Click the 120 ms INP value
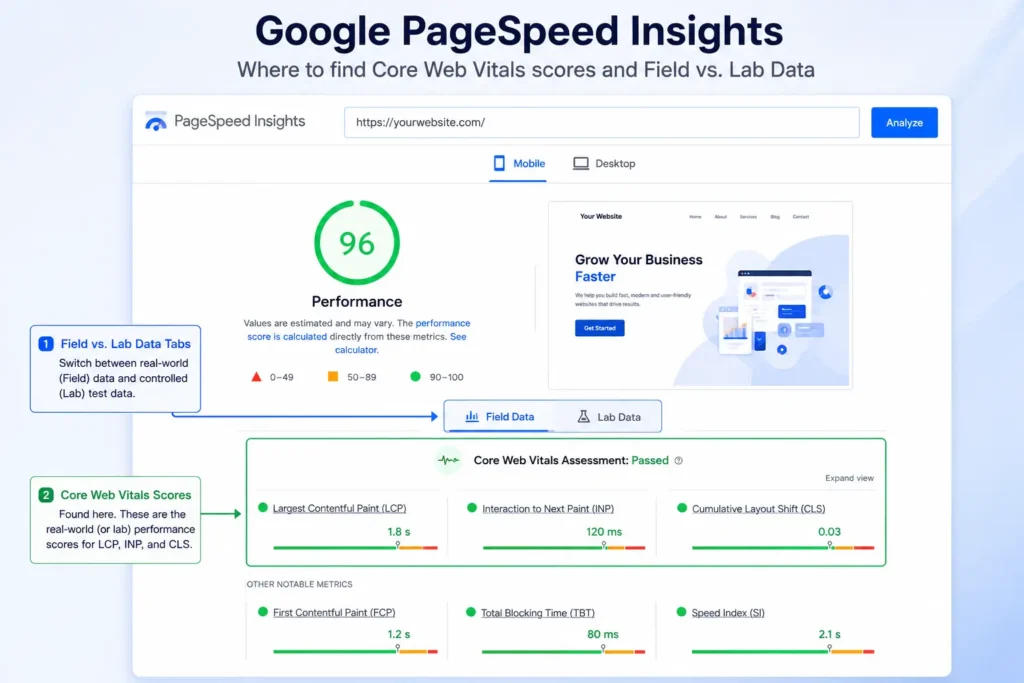Screen dimensions: 1024x683 (x=604, y=532)
